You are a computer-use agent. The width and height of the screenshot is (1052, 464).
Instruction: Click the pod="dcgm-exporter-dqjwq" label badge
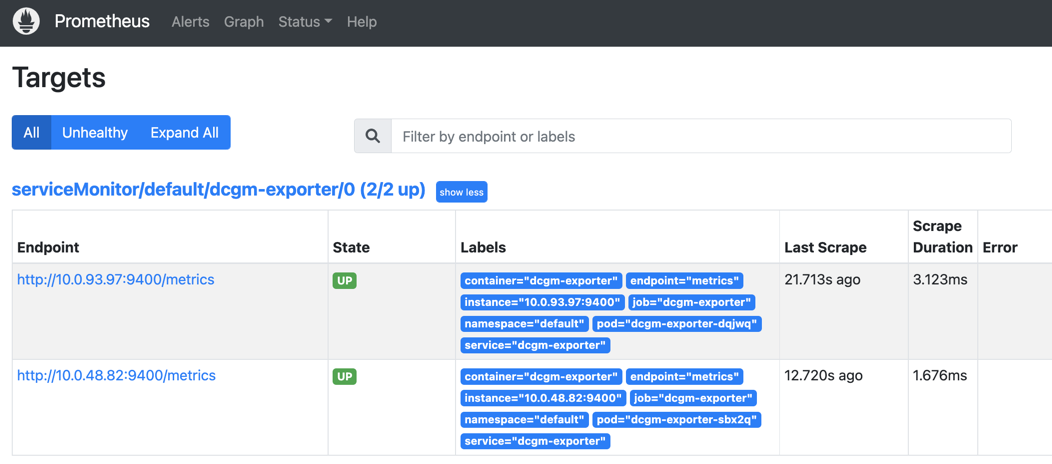coord(678,324)
